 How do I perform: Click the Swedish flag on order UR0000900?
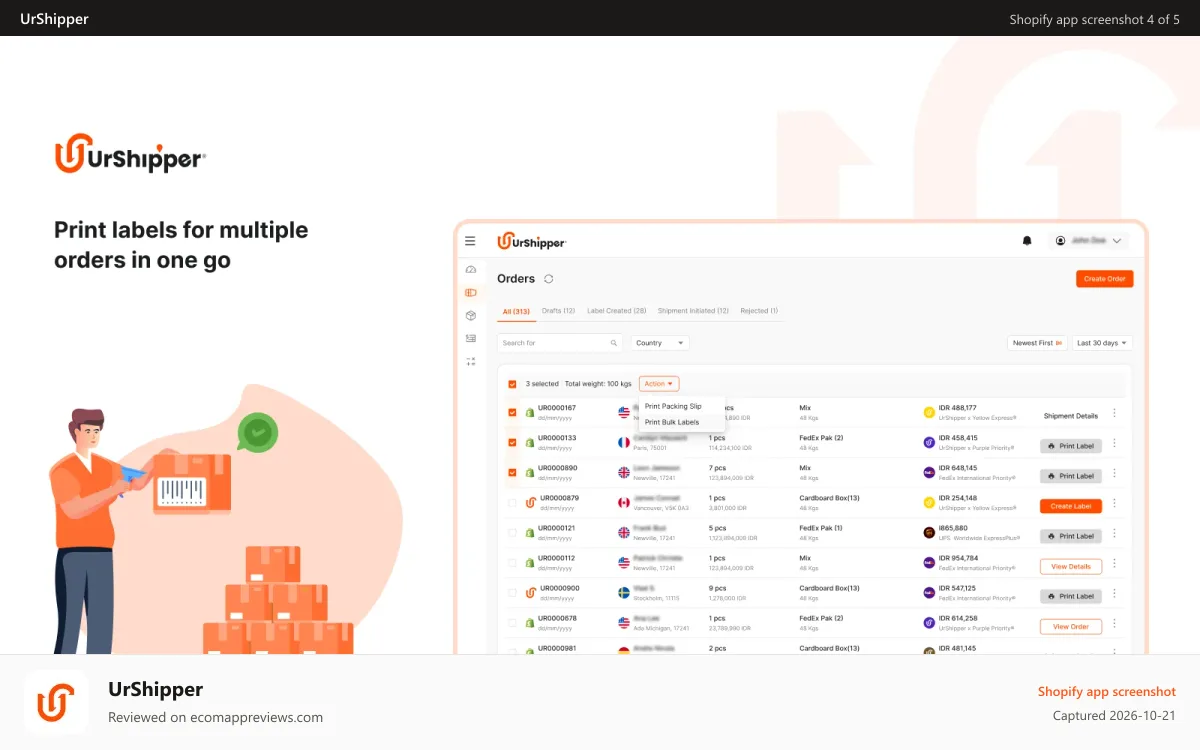tap(624, 592)
